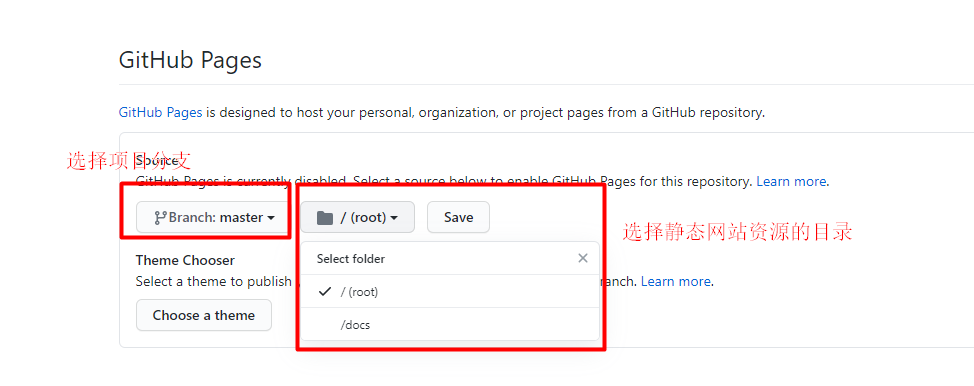The image size is (974, 386).
Task: Select the / (root) folder option
Action: click(450, 292)
